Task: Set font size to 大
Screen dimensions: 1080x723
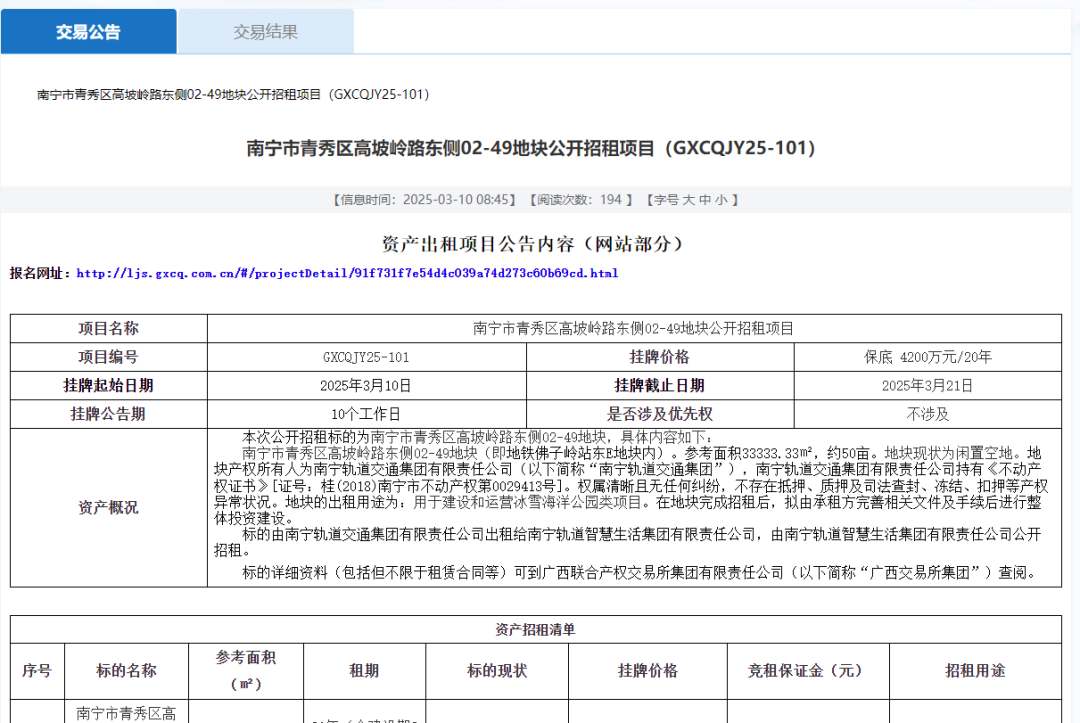Action: pyautogui.click(x=688, y=200)
